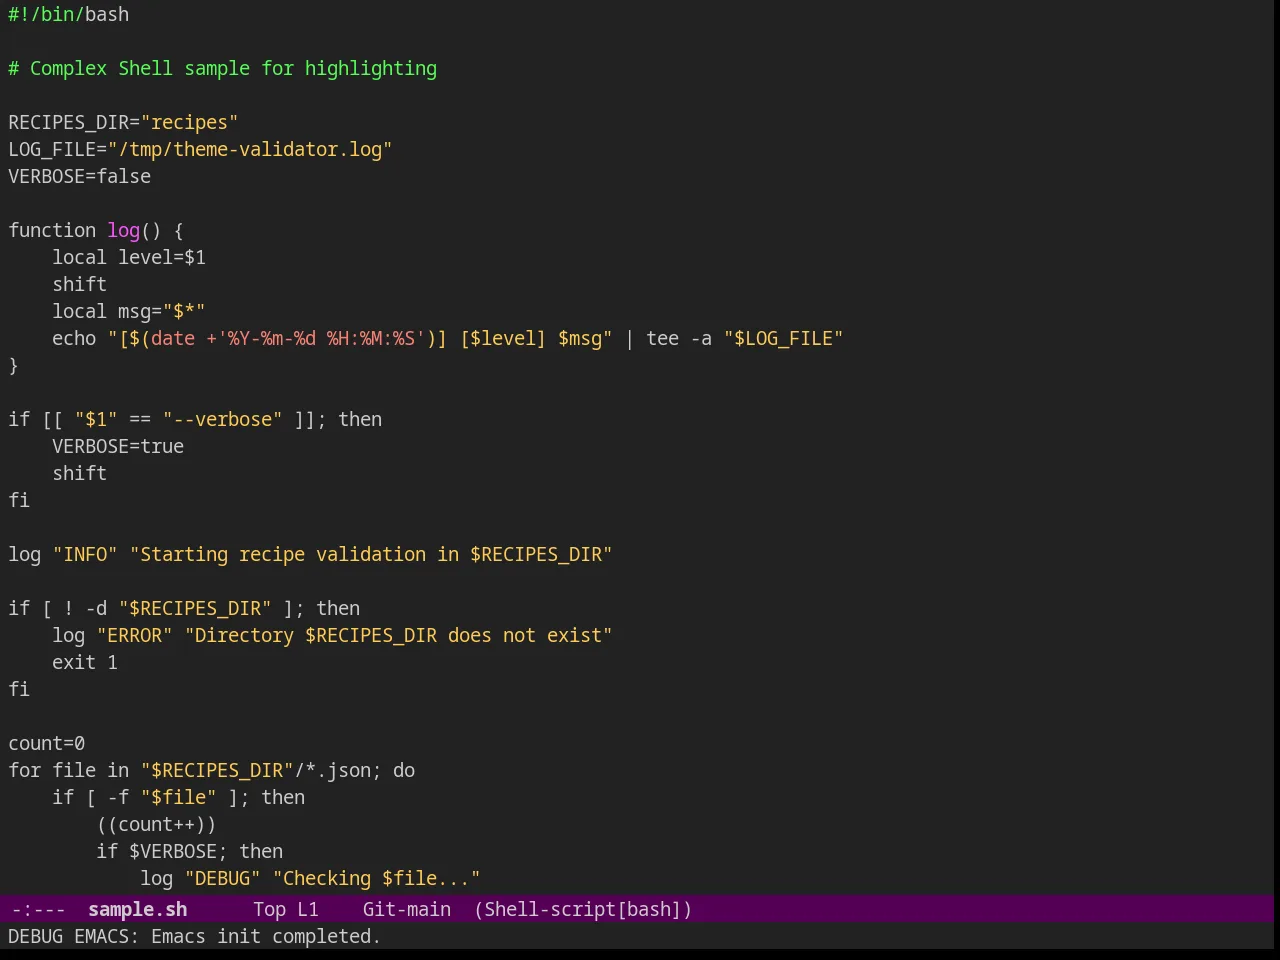Click the "INFO" string in the log call
The image size is (1280, 960).
[85, 554]
